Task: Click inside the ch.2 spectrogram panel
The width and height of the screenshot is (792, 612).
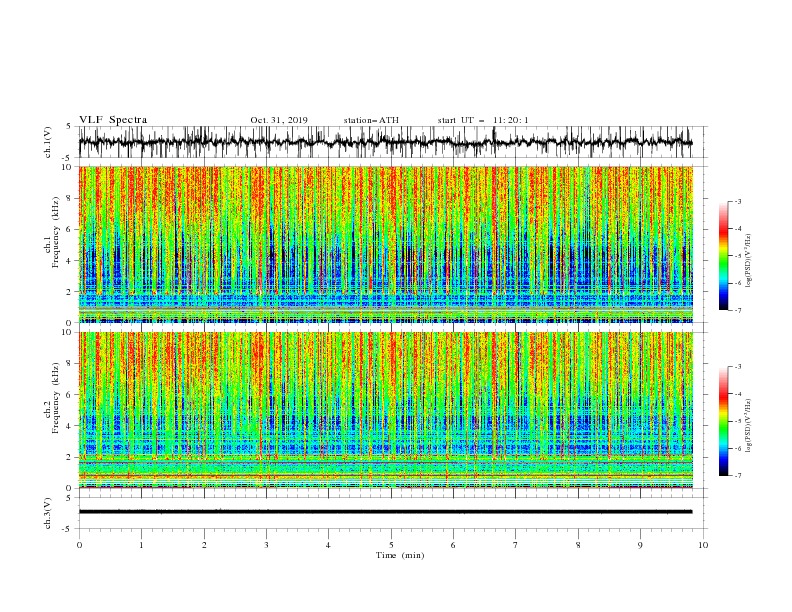Action: [386, 410]
